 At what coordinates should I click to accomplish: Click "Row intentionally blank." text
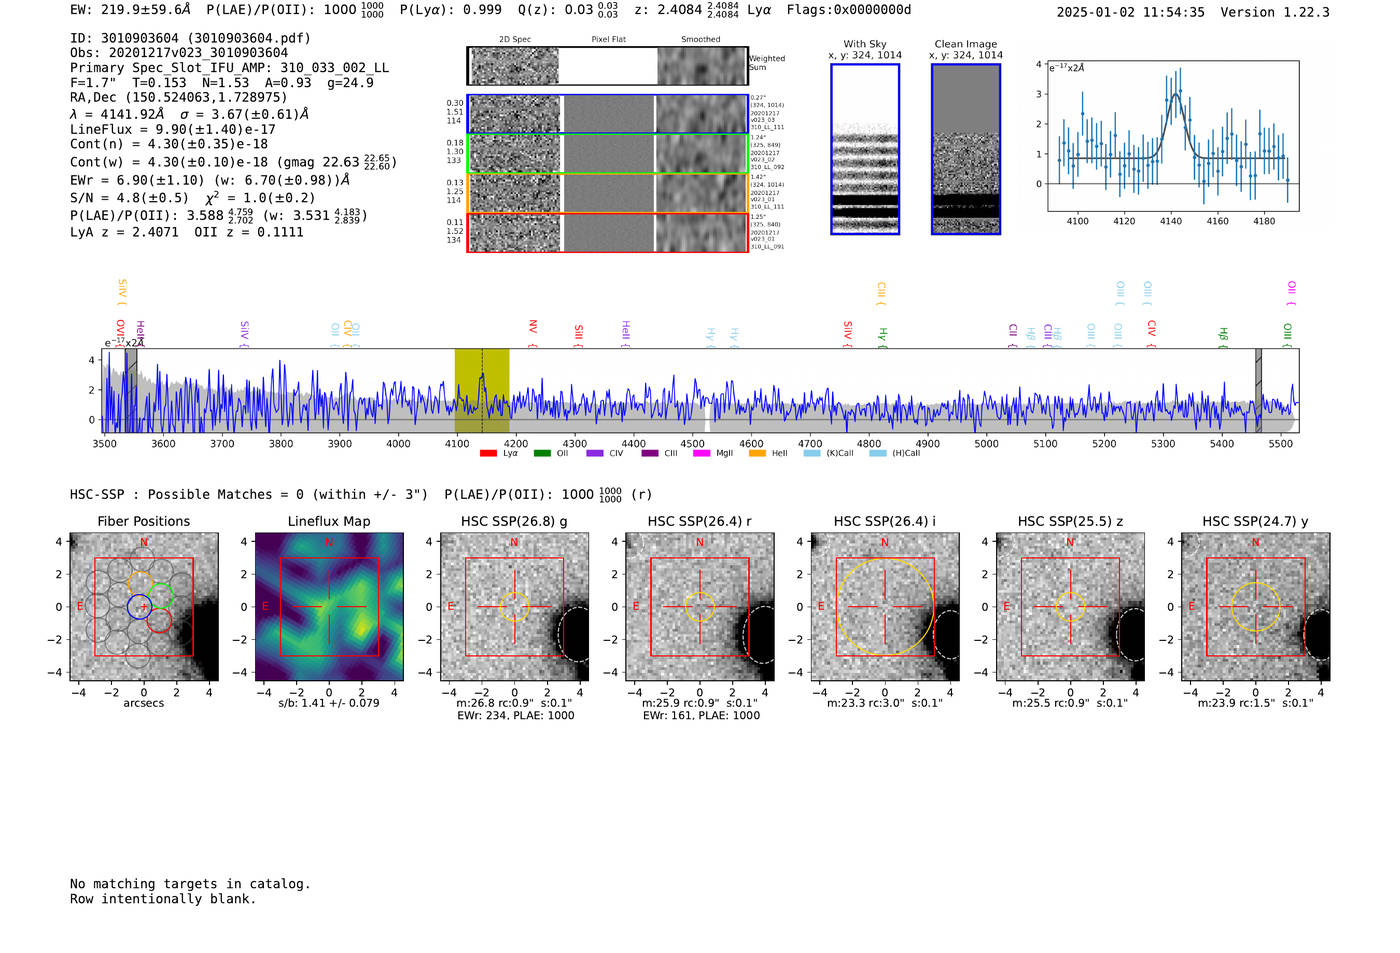click(163, 899)
